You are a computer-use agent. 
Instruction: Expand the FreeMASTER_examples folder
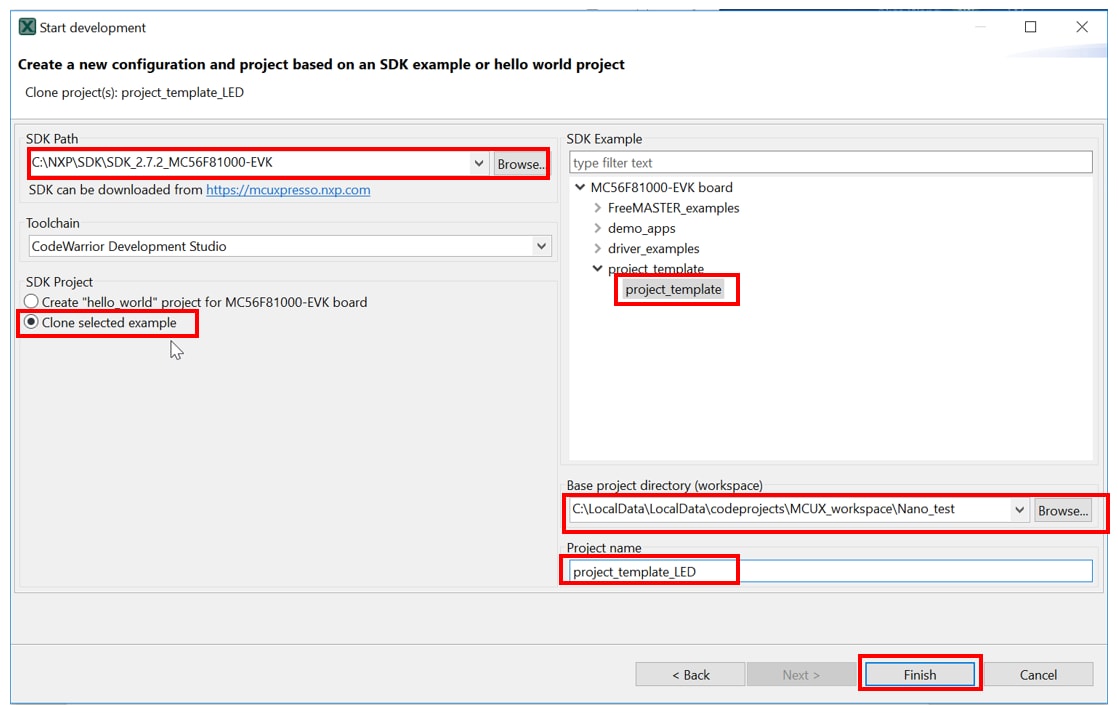click(598, 208)
